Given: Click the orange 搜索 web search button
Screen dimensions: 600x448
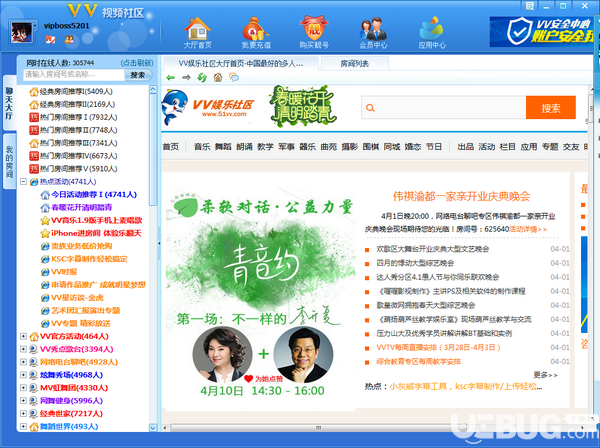Looking at the screenshot, I should [x=551, y=108].
